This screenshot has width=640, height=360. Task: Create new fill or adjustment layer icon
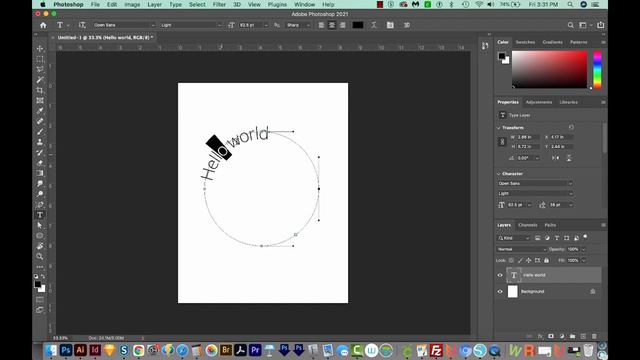pos(562,336)
